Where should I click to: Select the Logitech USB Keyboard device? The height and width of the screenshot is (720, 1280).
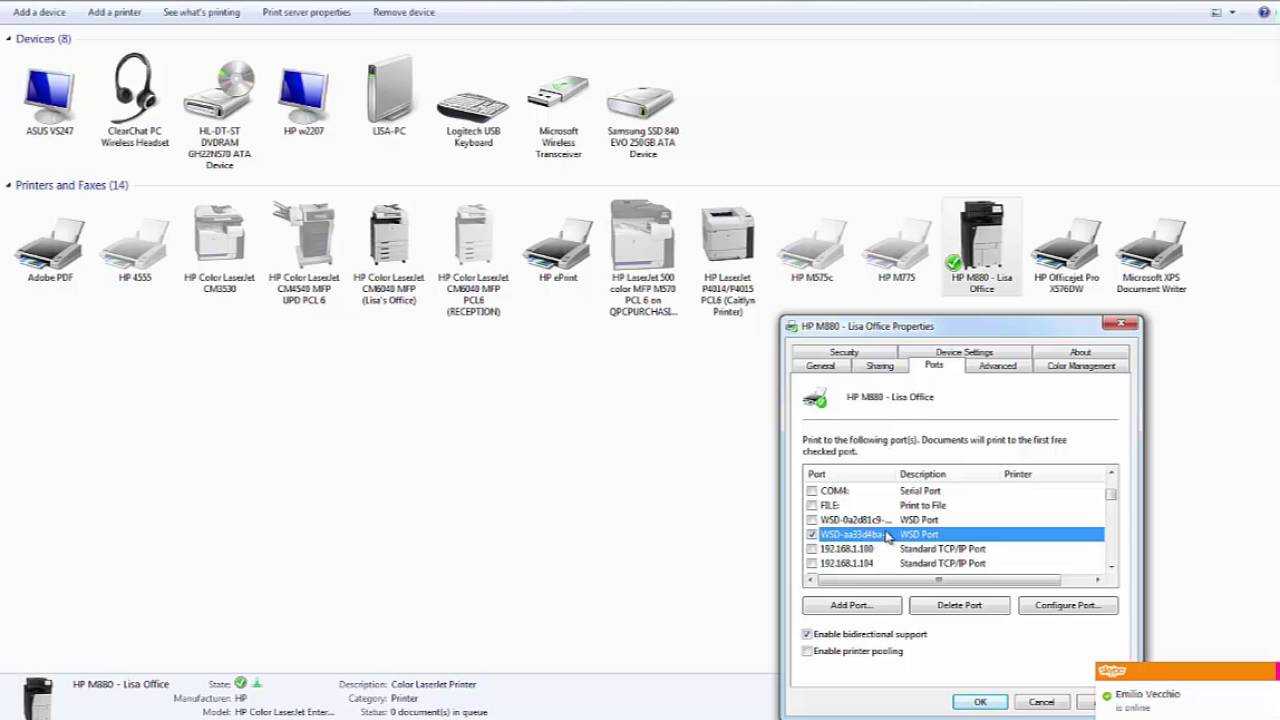(473, 119)
